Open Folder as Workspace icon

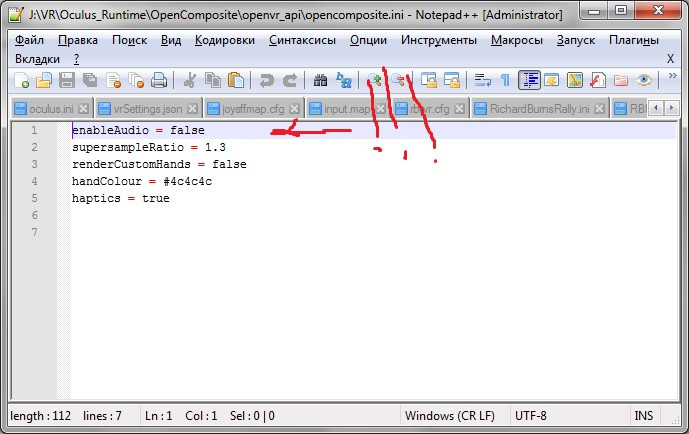(x=620, y=80)
